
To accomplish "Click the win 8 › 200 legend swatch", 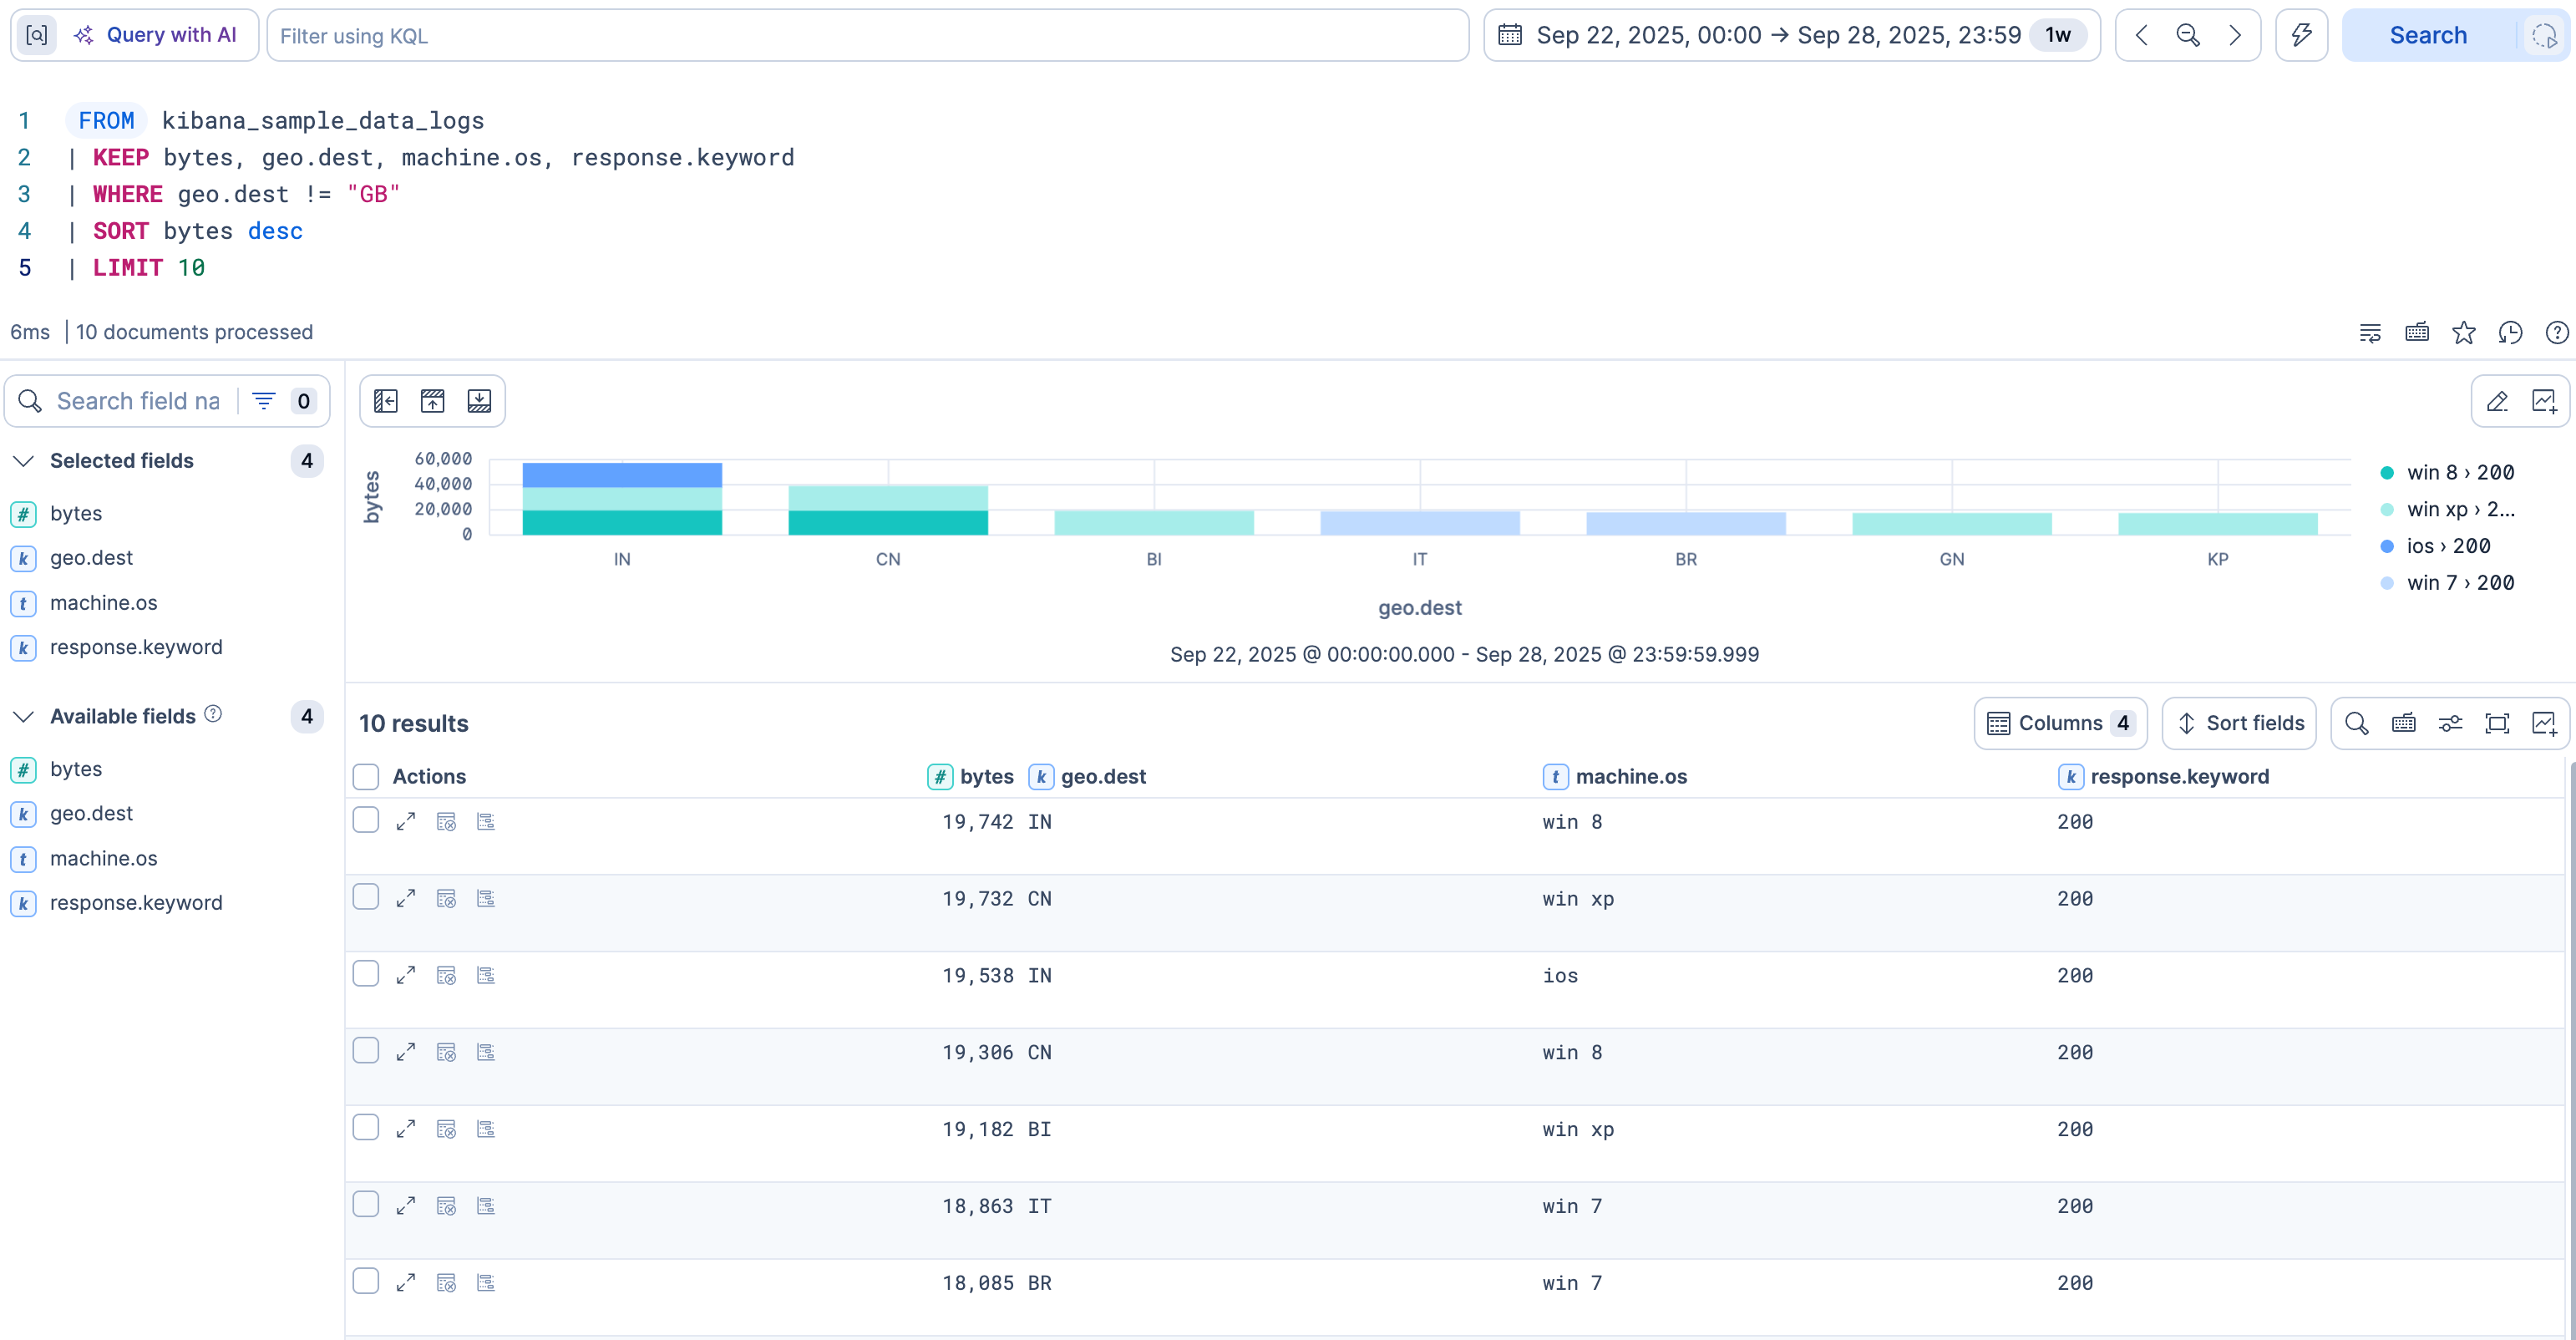I will click(2387, 473).
